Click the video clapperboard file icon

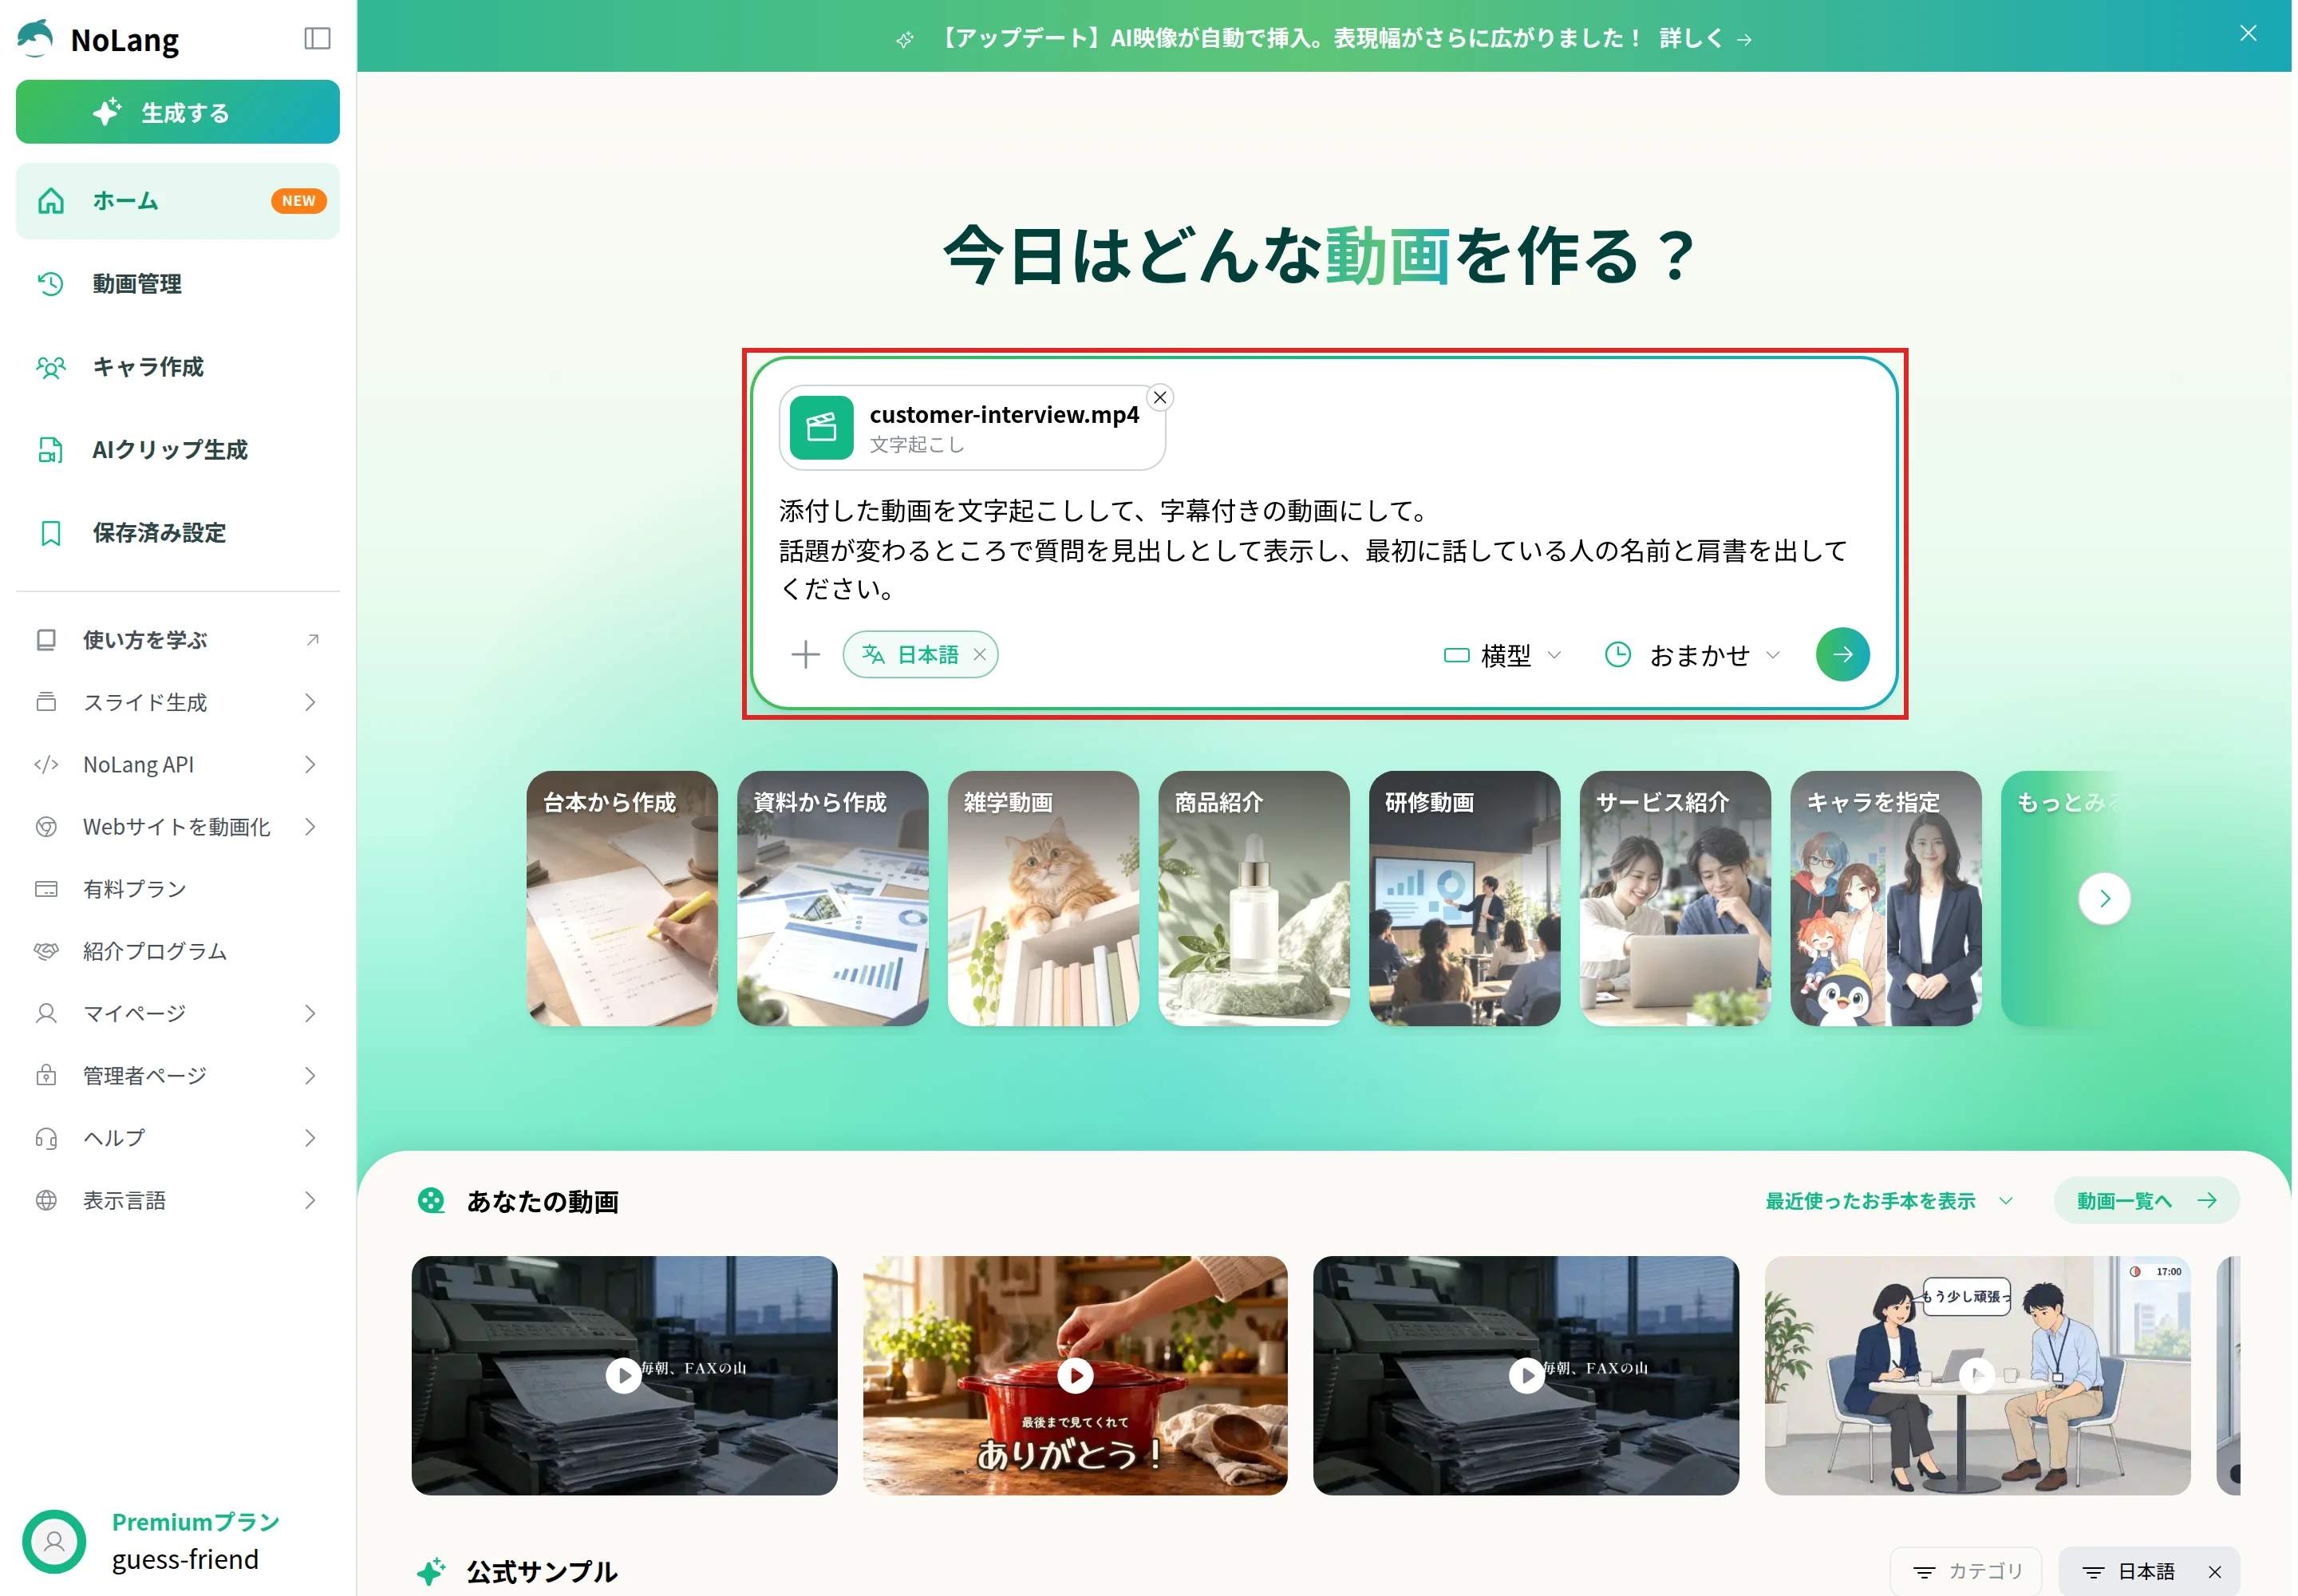tap(821, 428)
